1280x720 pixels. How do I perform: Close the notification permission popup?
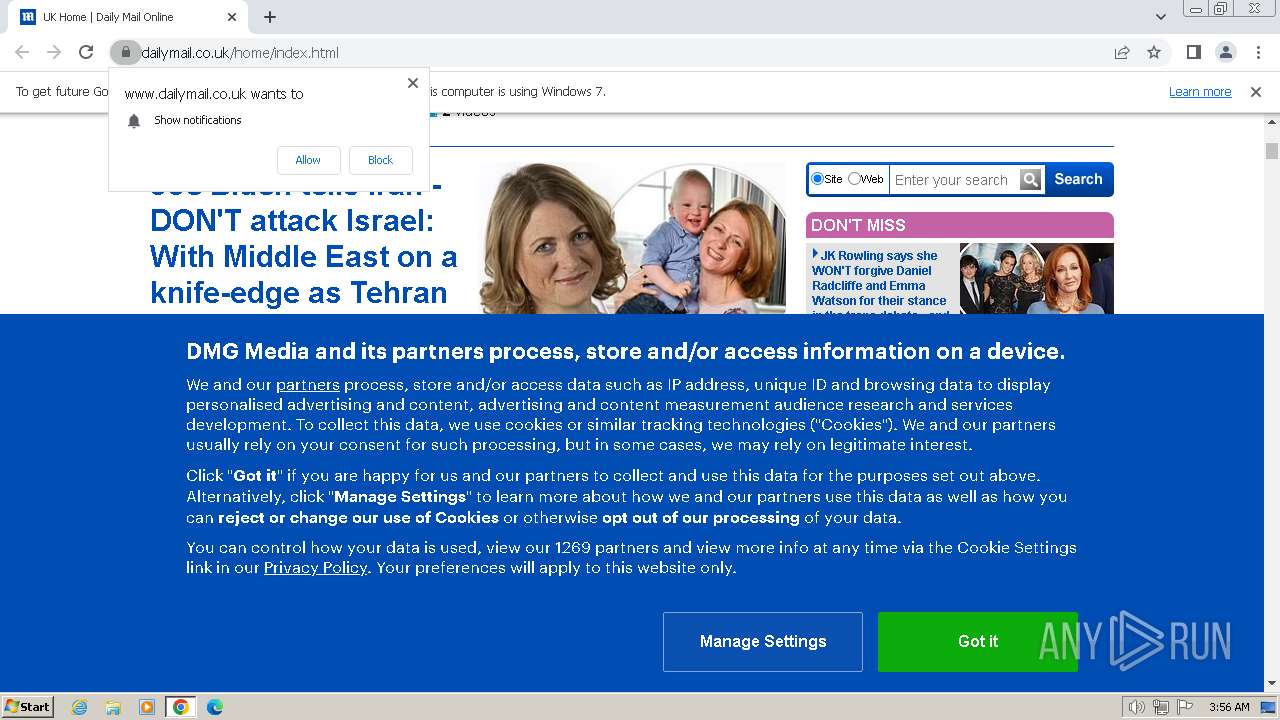pos(413,83)
